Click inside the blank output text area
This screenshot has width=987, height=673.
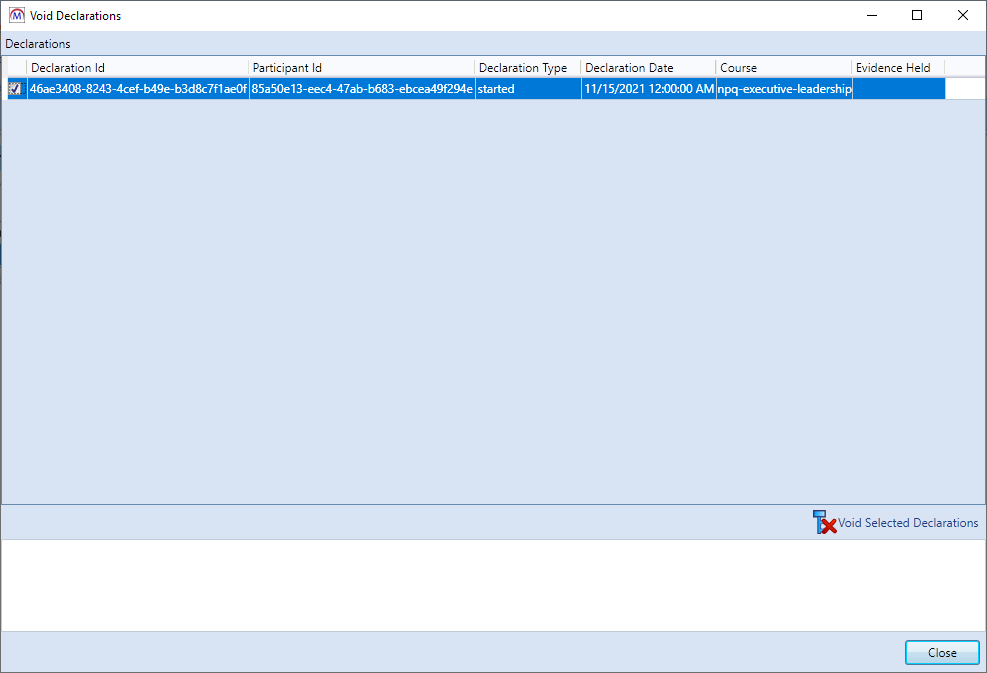click(x=493, y=585)
